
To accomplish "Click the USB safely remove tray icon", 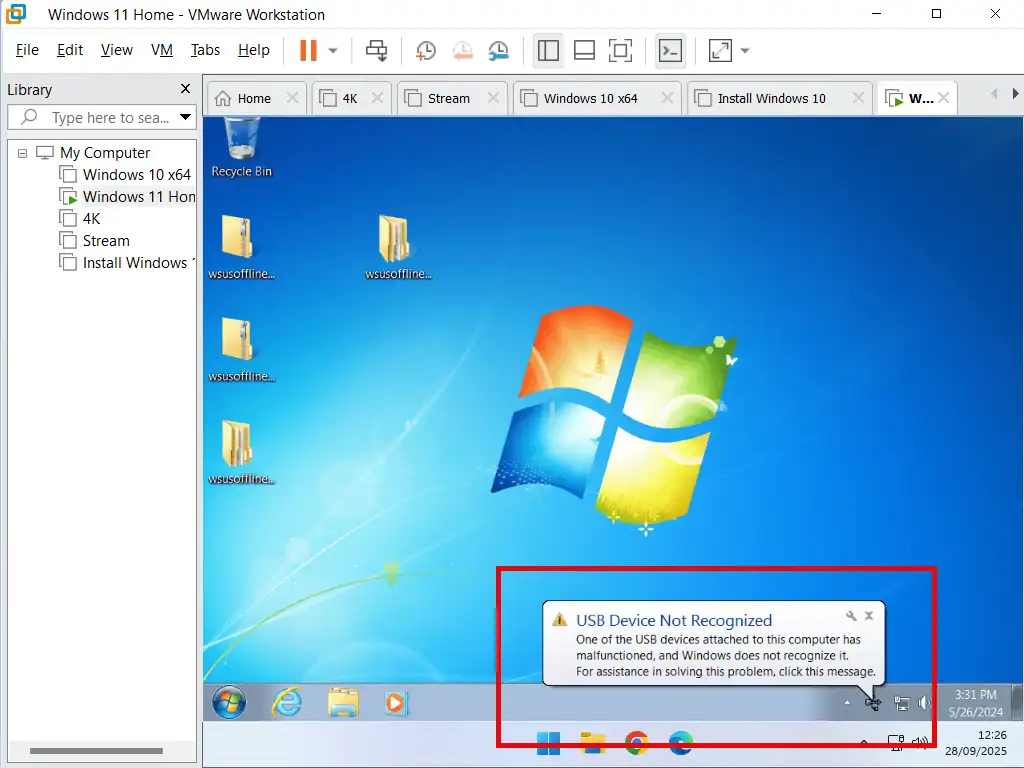I will tap(872, 703).
